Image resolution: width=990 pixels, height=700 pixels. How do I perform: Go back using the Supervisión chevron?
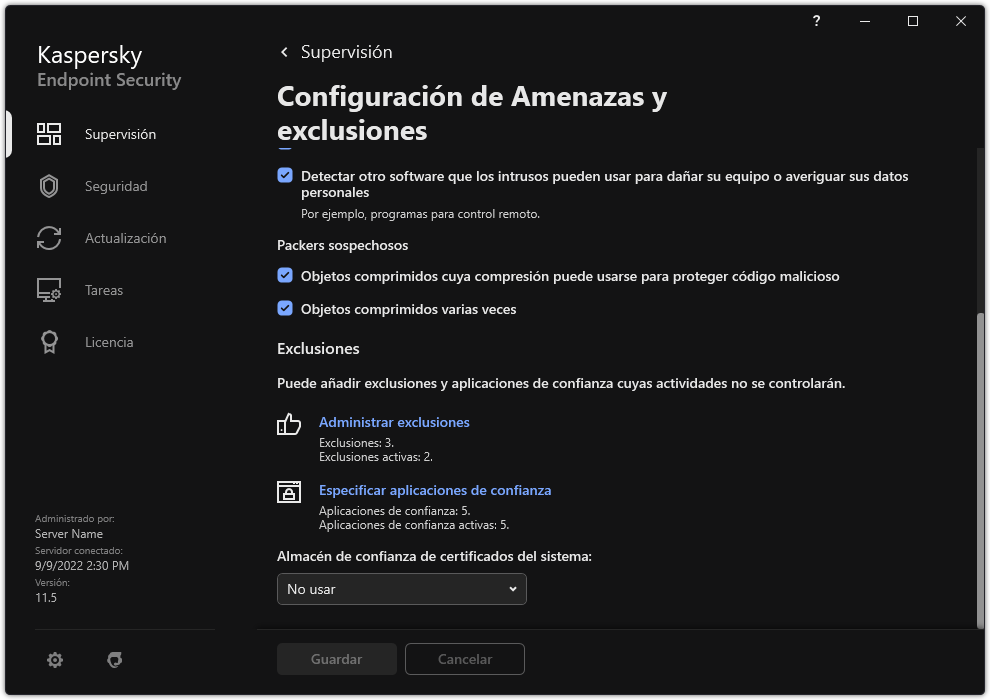(284, 51)
